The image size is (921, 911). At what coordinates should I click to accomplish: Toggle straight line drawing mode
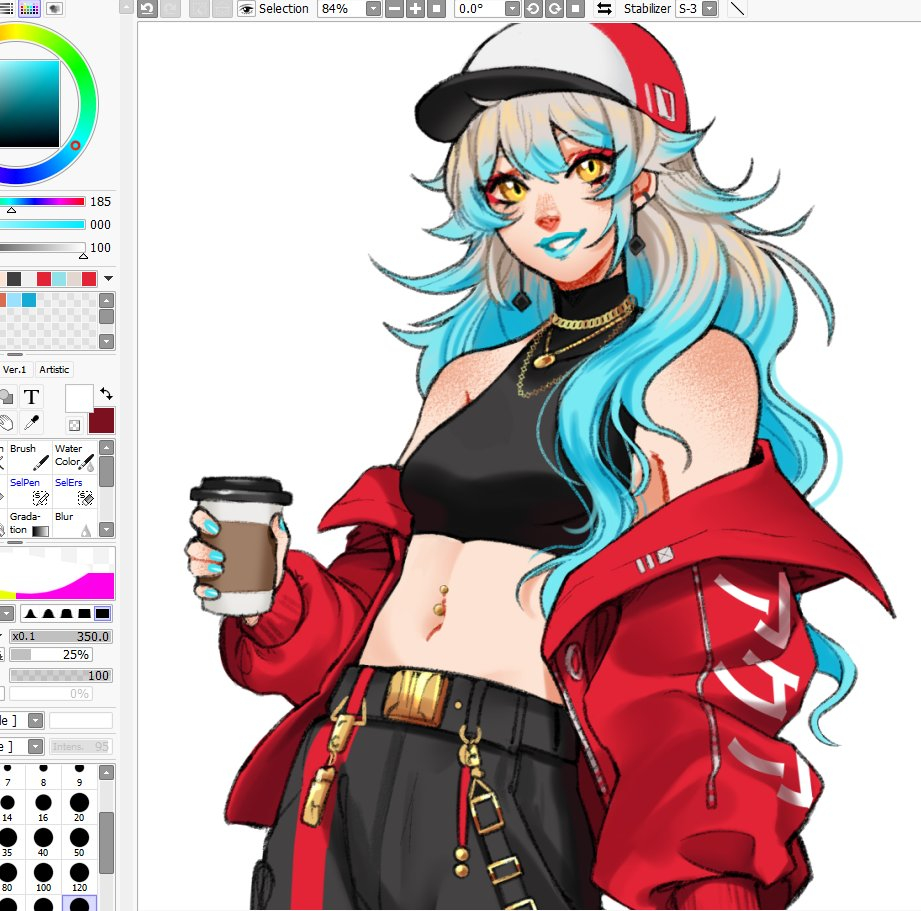tap(737, 9)
